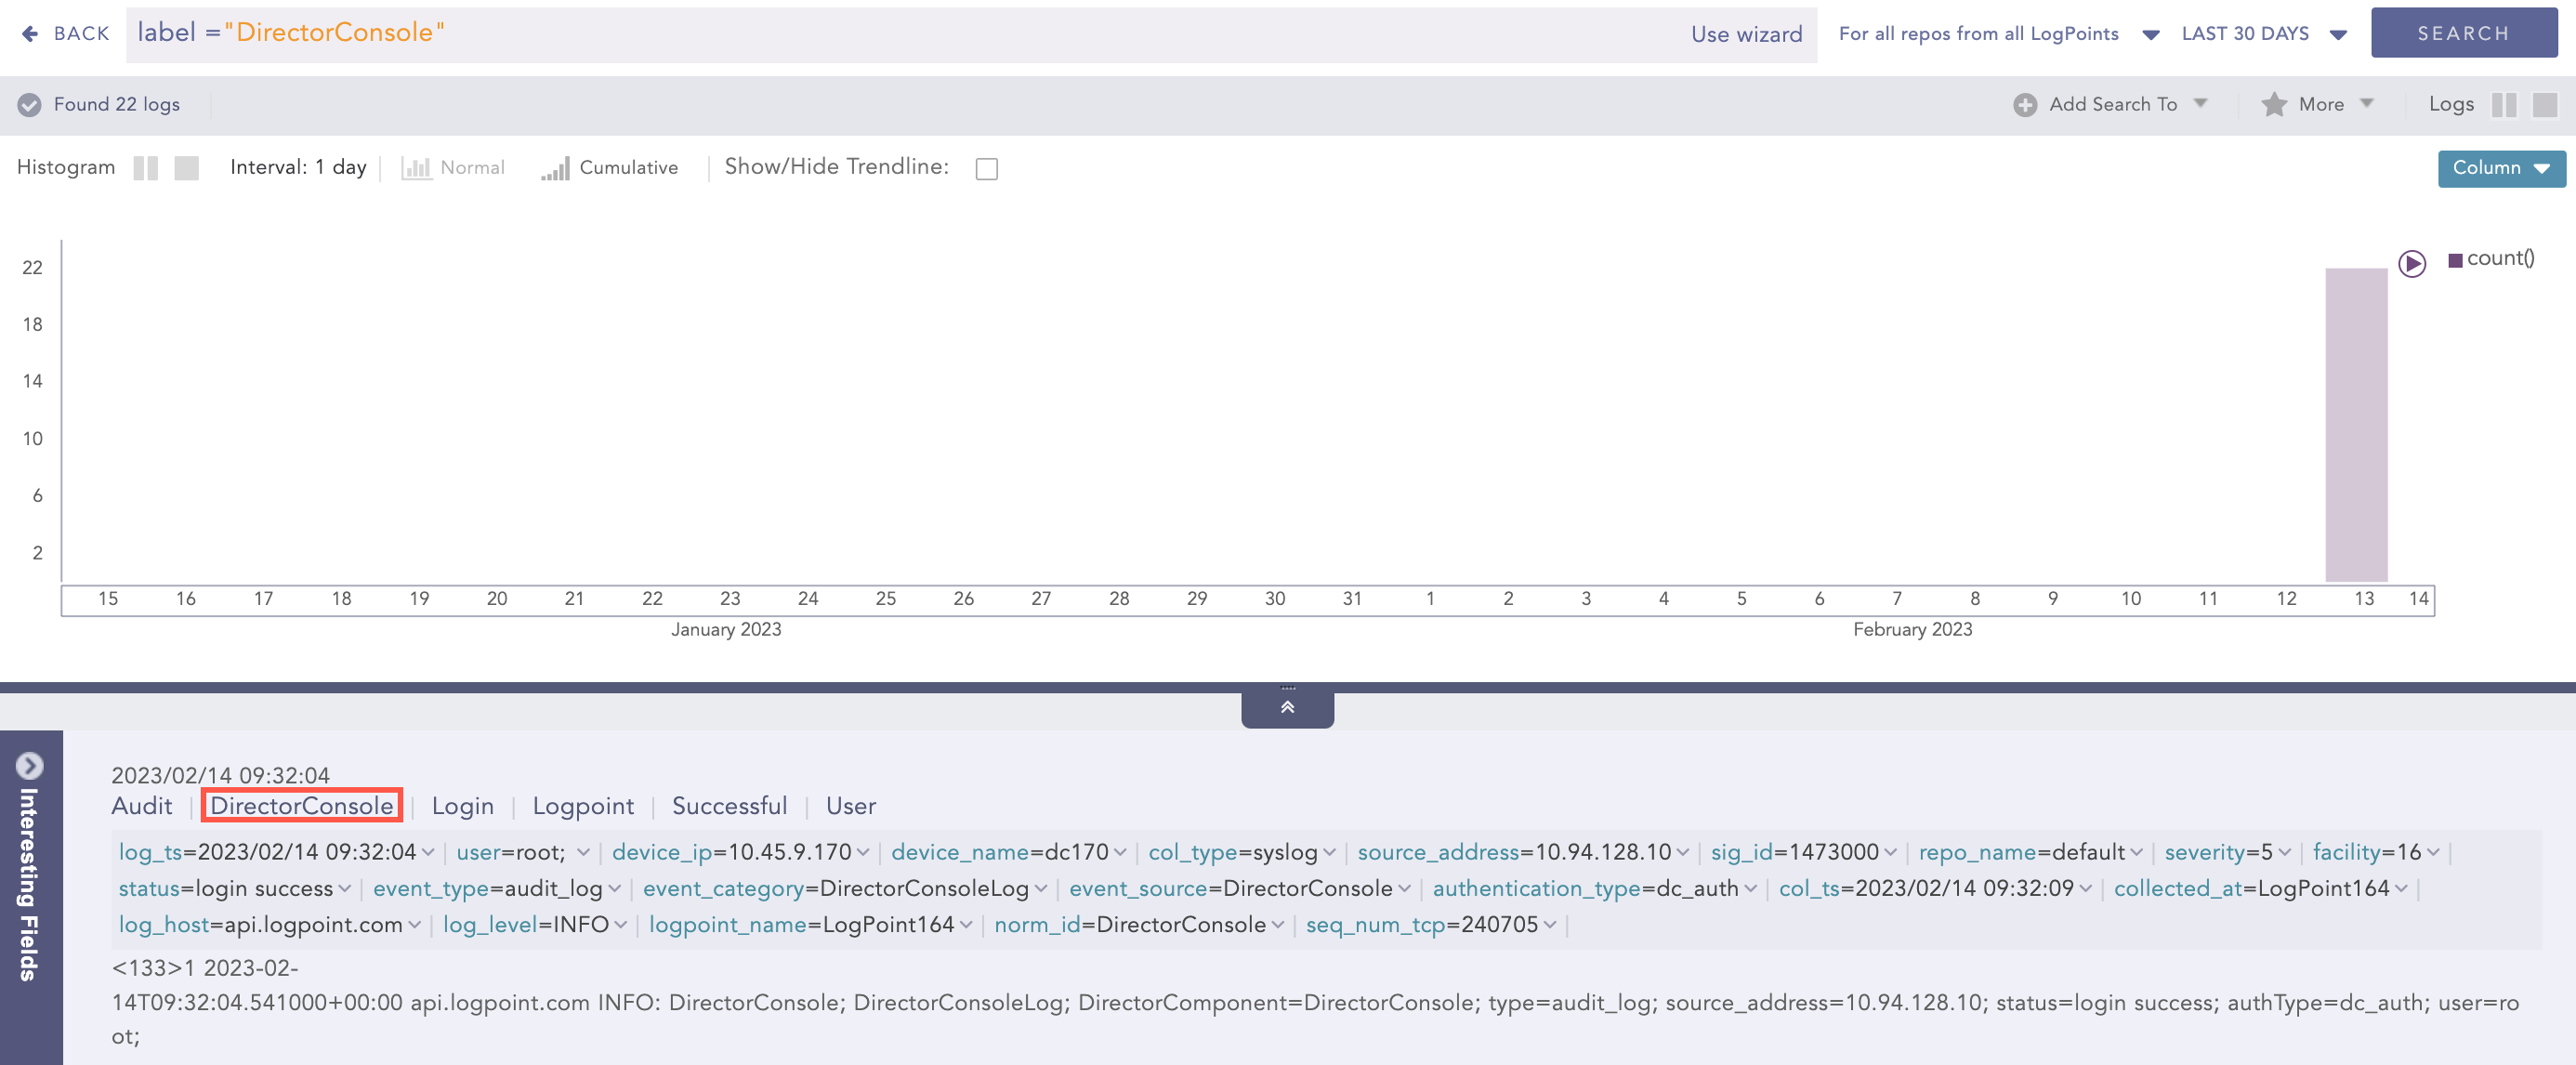Enable the Show/Hide Trendline checkbox

(986, 168)
